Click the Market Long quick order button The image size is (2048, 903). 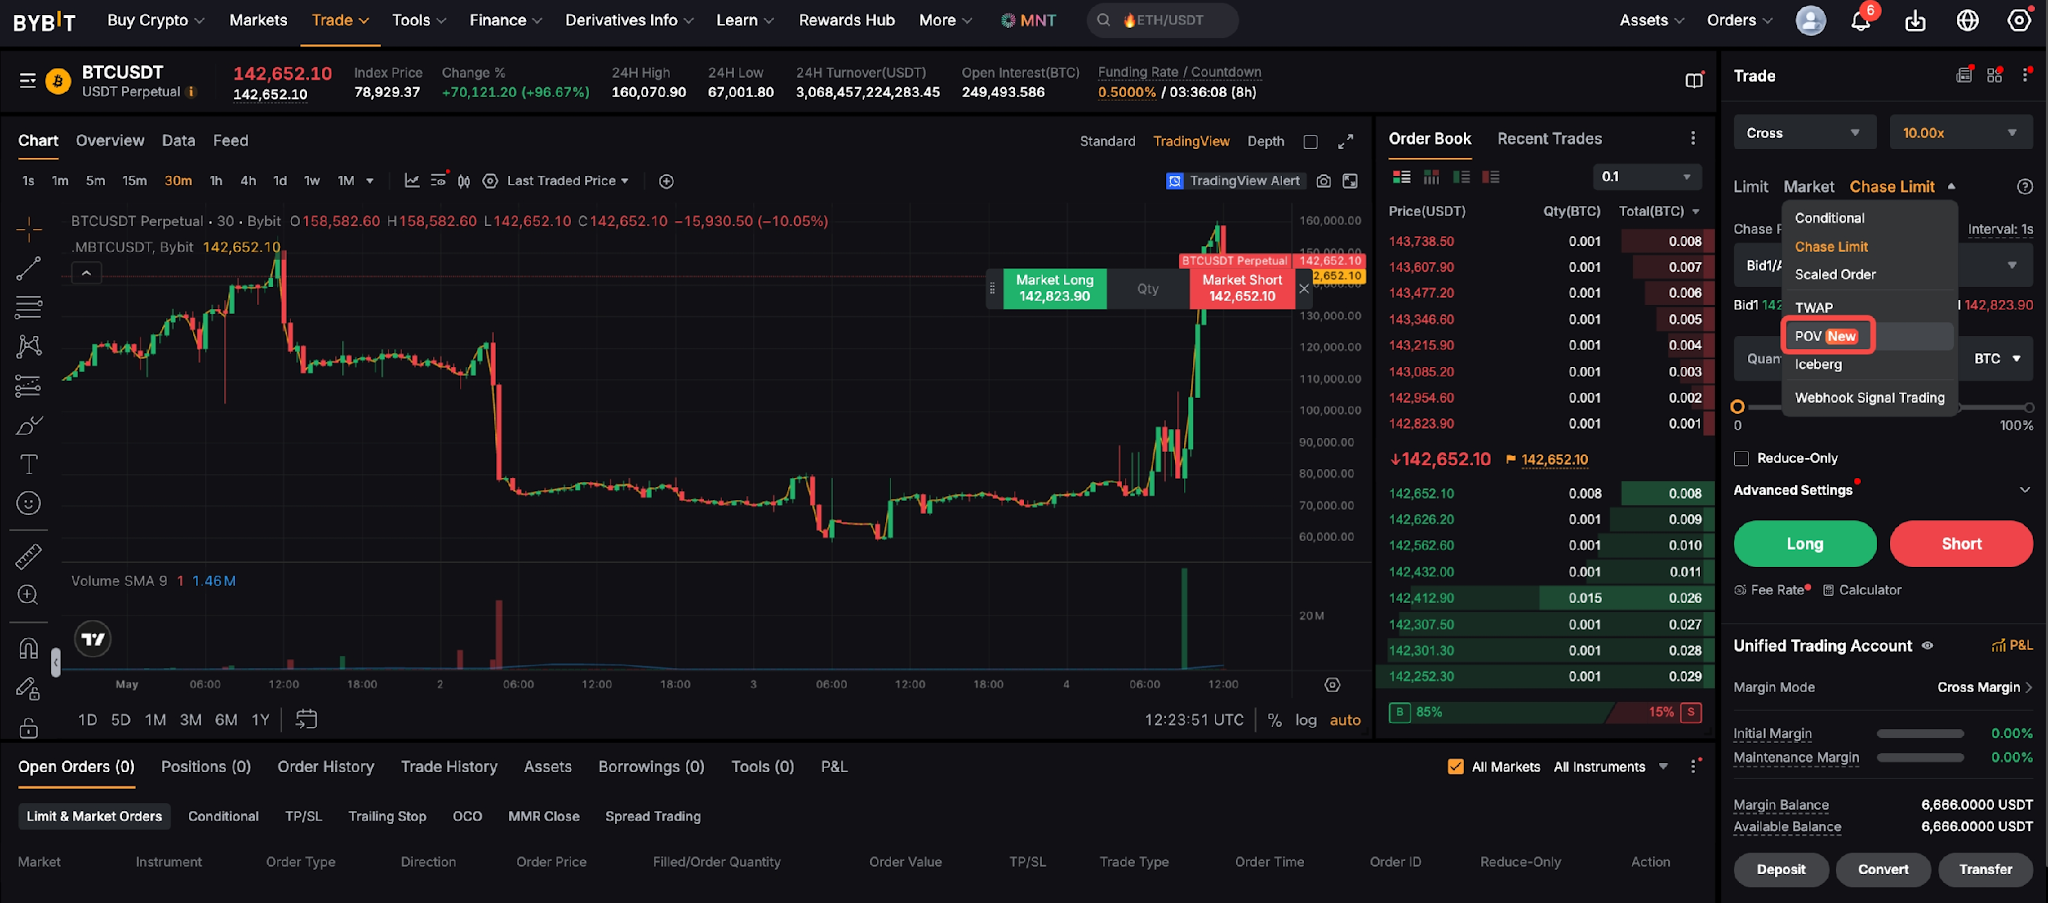click(x=1055, y=288)
